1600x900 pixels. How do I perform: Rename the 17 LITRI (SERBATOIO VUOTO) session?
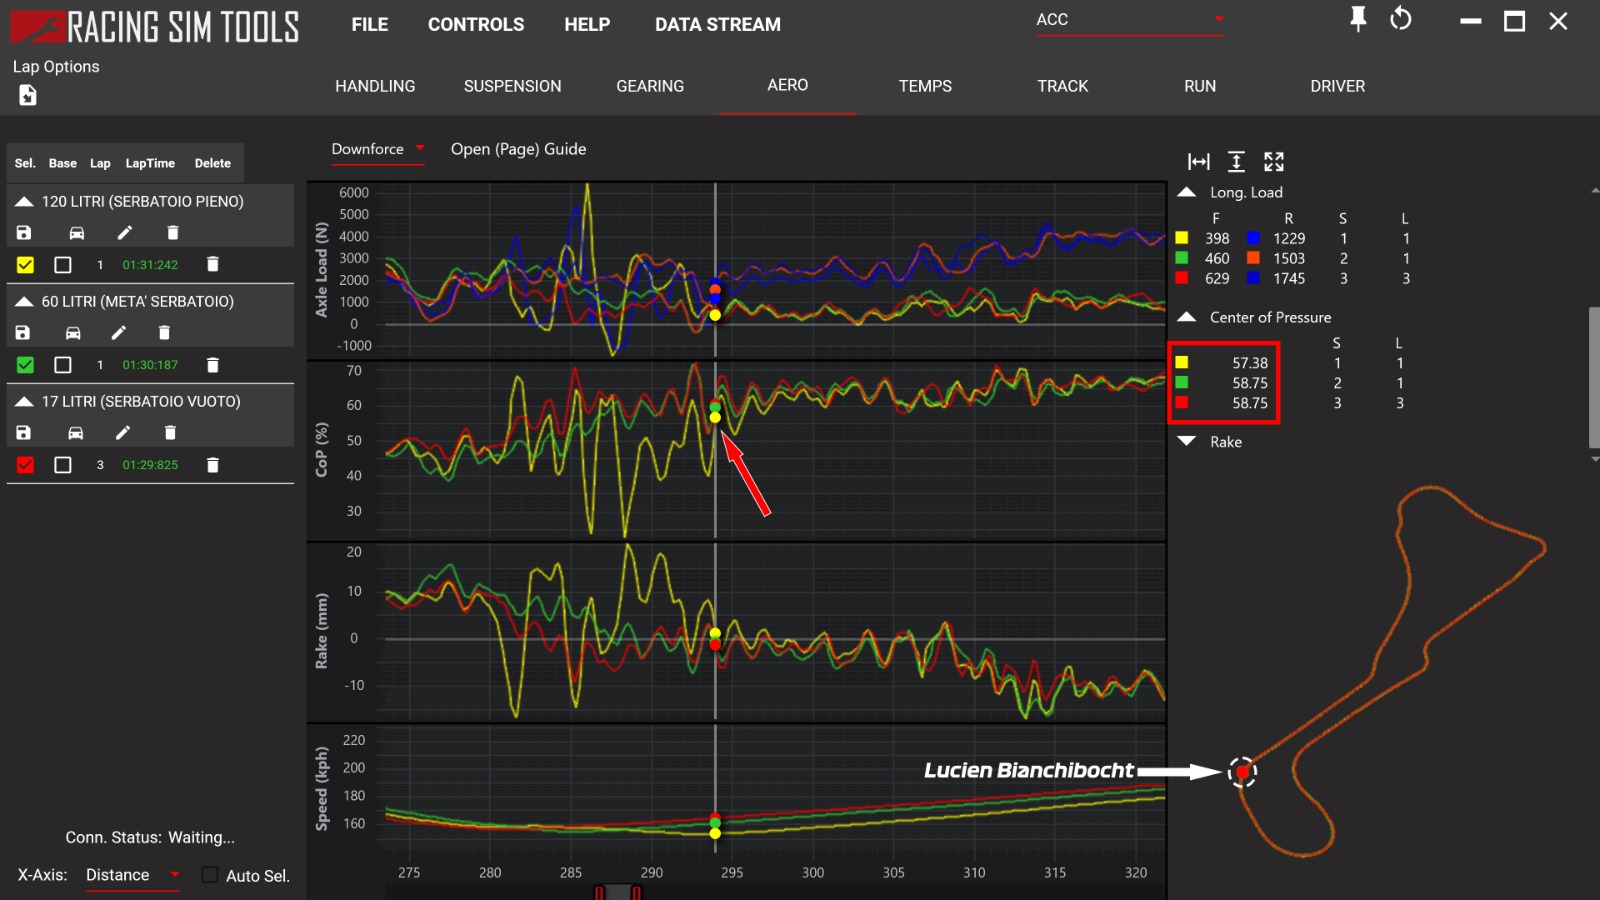(x=122, y=432)
